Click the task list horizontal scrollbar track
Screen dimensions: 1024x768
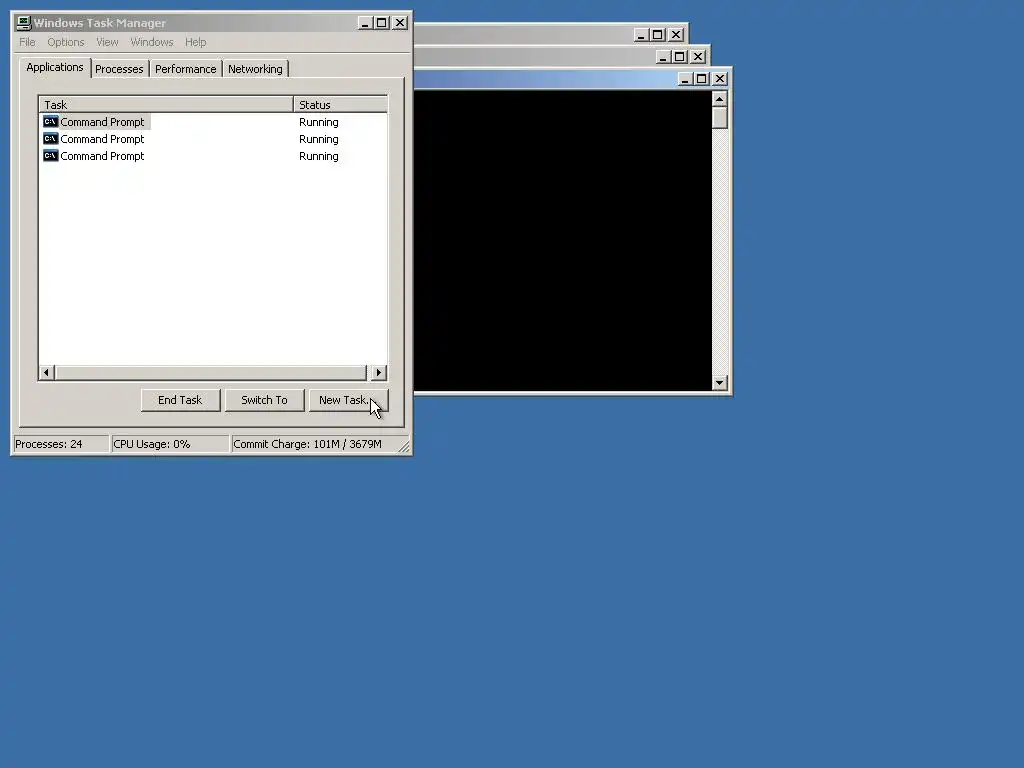[x=211, y=373]
